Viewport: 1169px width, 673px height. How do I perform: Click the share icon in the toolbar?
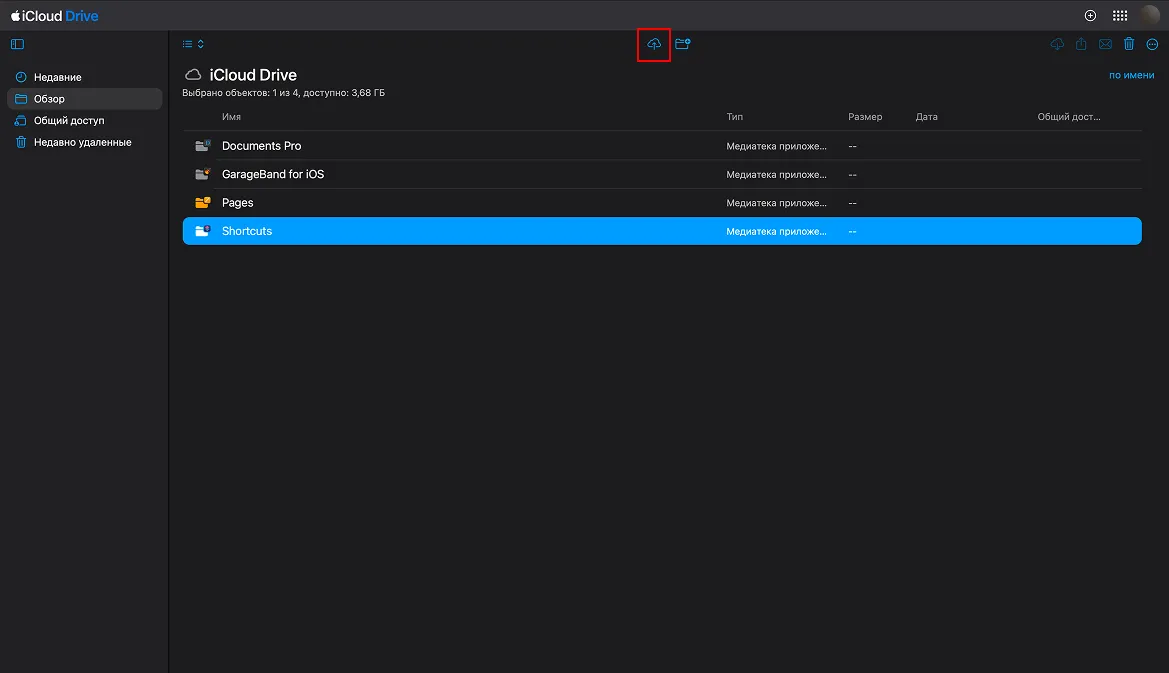[1081, 44]
